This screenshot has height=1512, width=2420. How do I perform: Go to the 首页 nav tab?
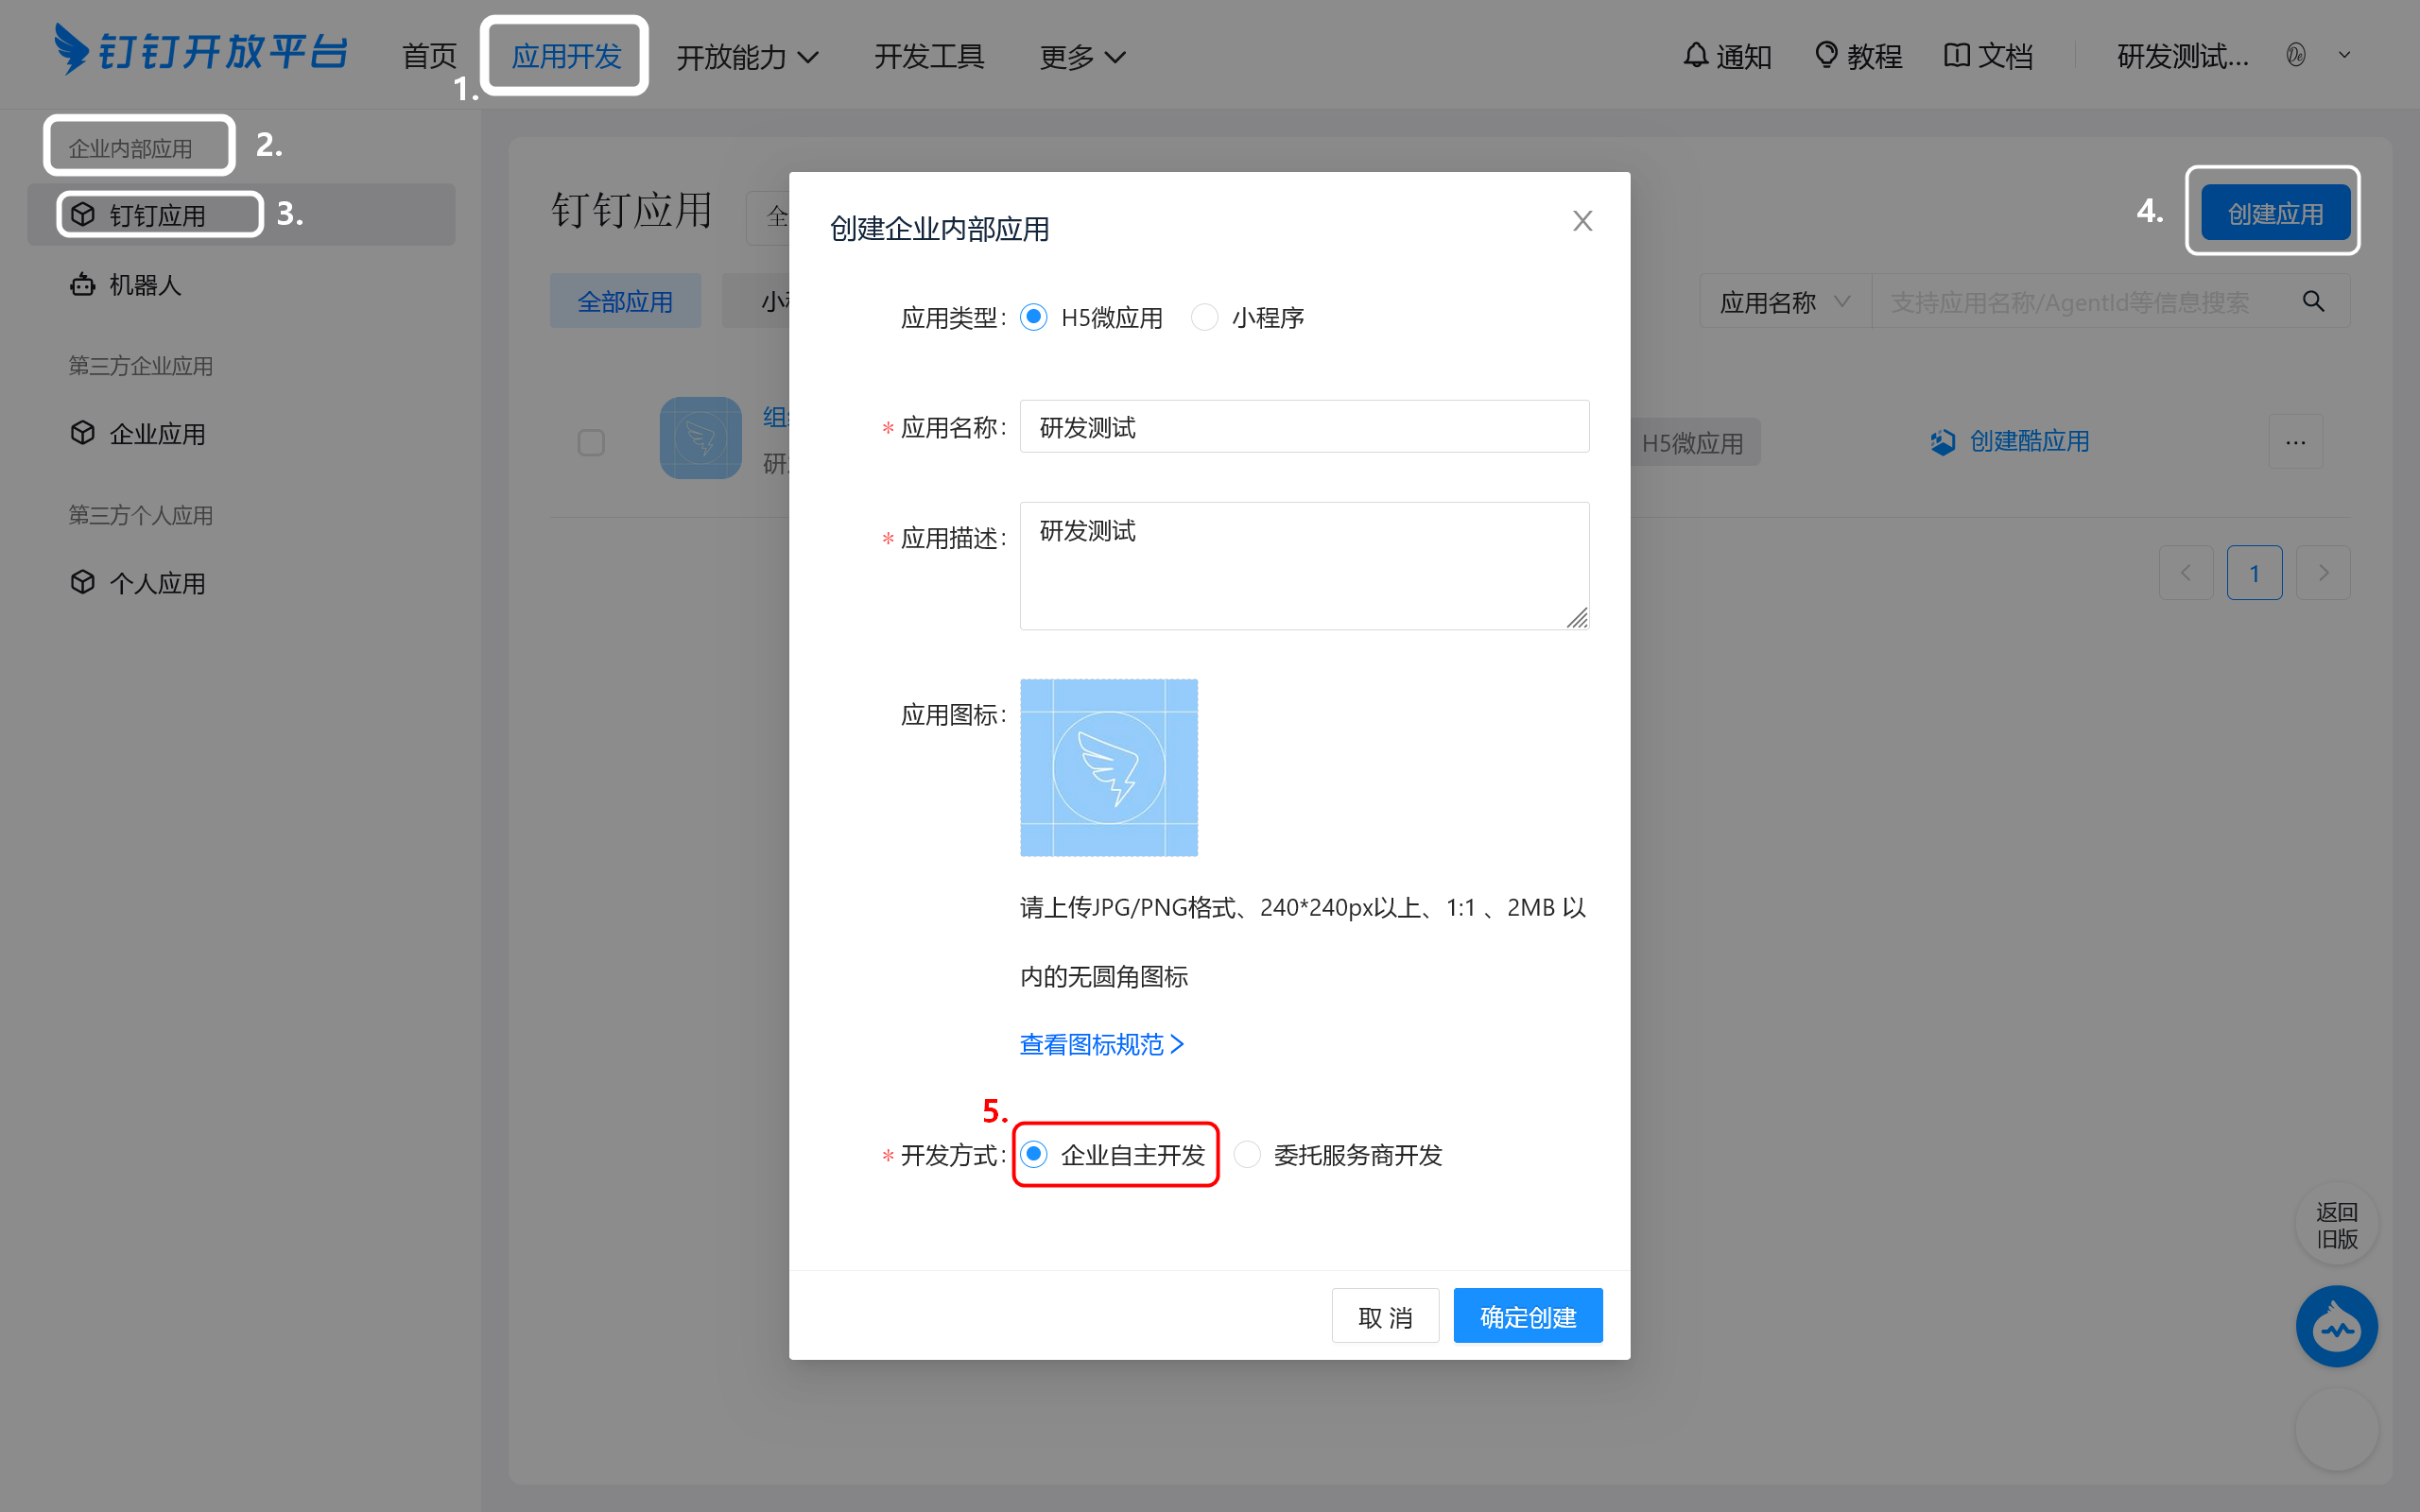click(x=429, y=56)
